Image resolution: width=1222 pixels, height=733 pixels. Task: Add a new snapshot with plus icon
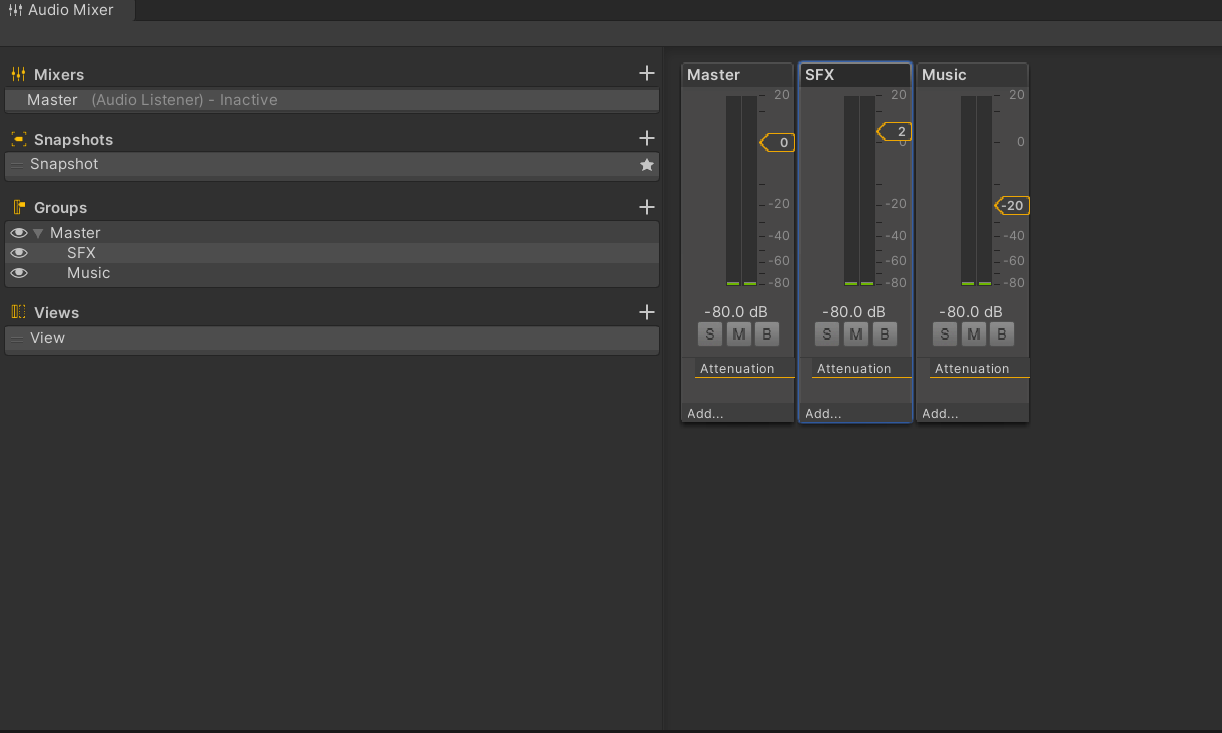[647, 138]
